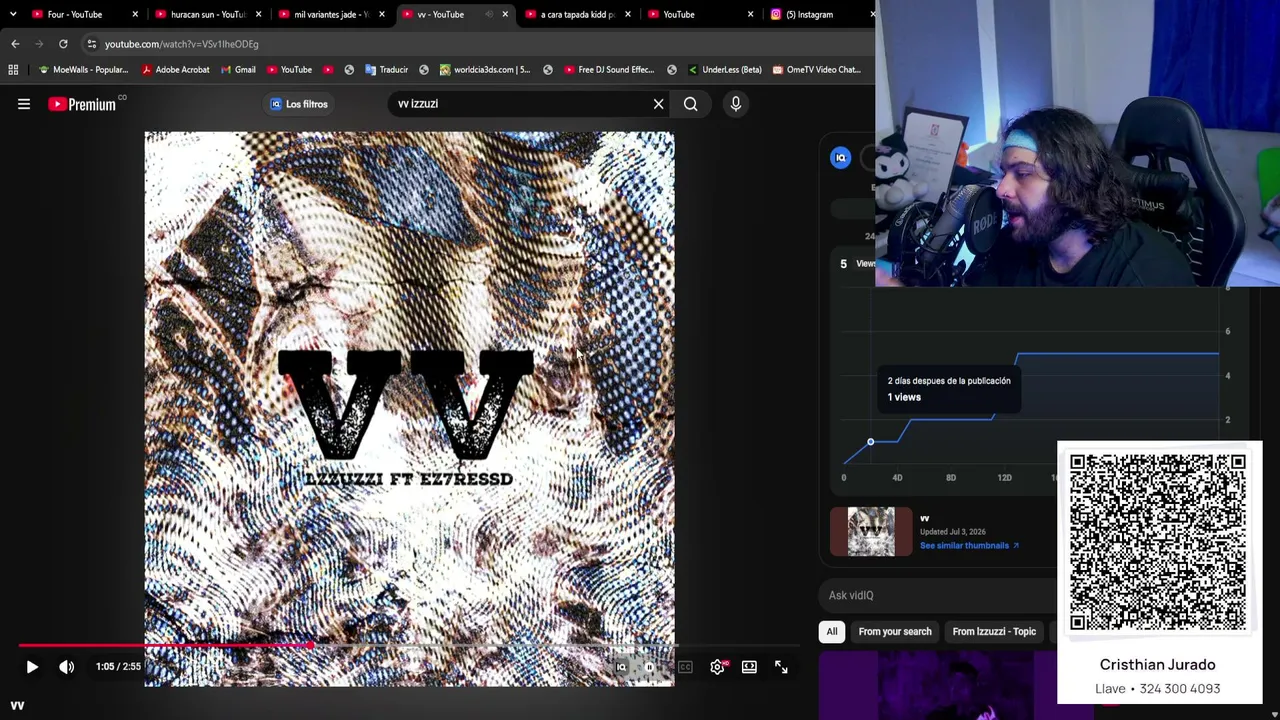Play the paused video

click(32, 667)
